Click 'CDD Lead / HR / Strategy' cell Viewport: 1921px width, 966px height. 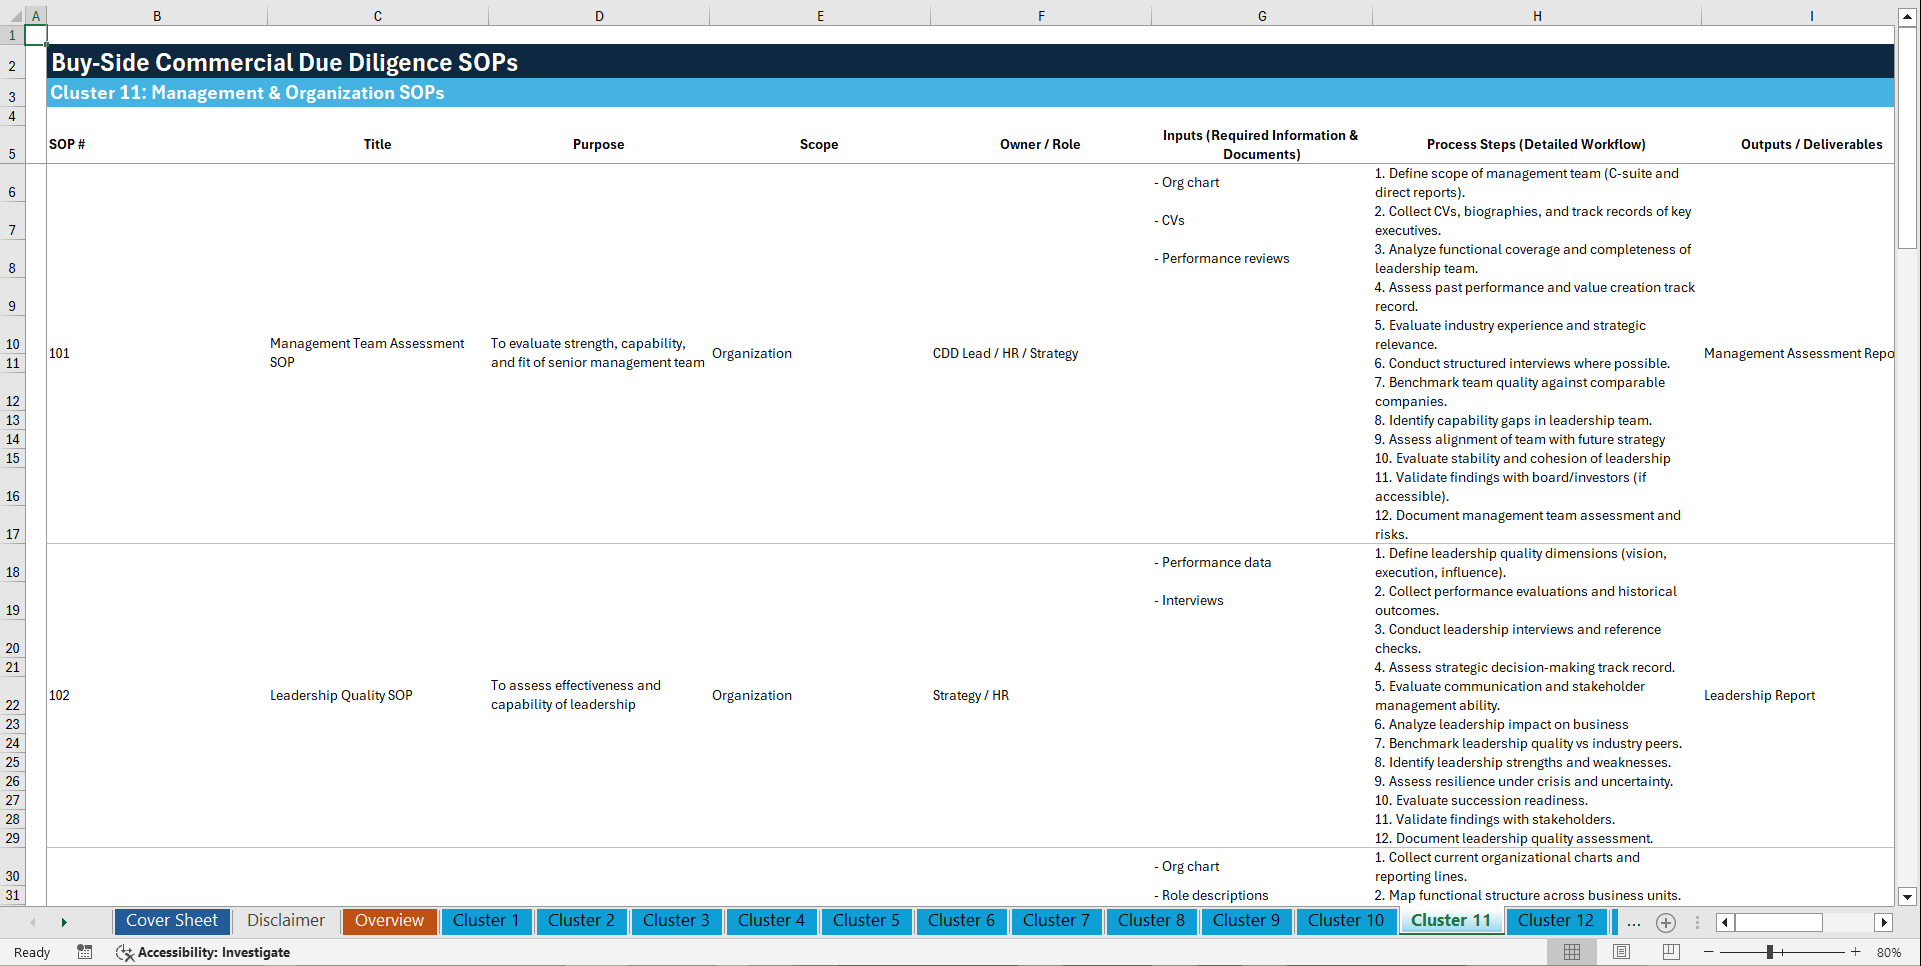pyautogui.click(x=1005, y=354)
